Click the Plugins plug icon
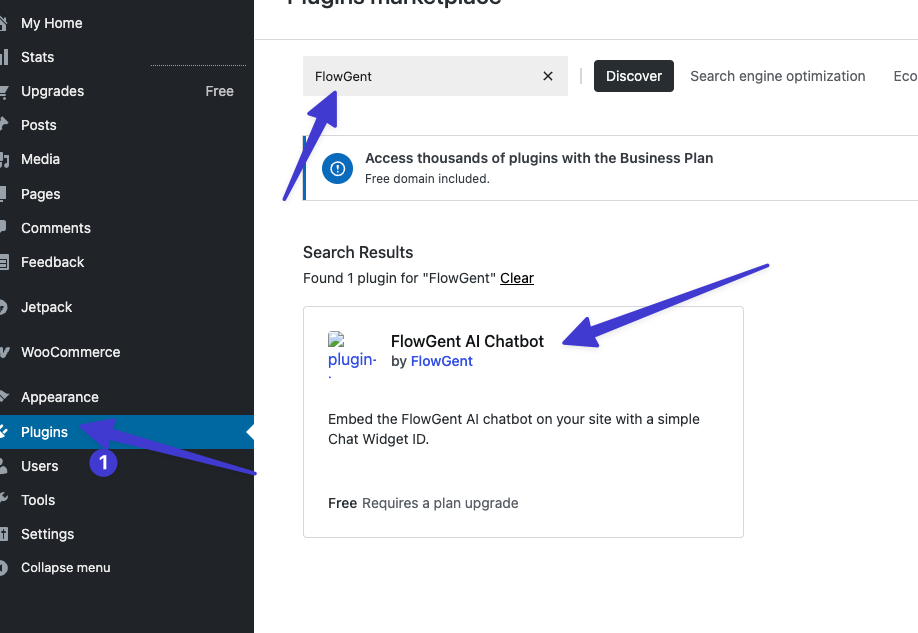Image resolution: width=918 pixels, height=633 pixels. 4,432
